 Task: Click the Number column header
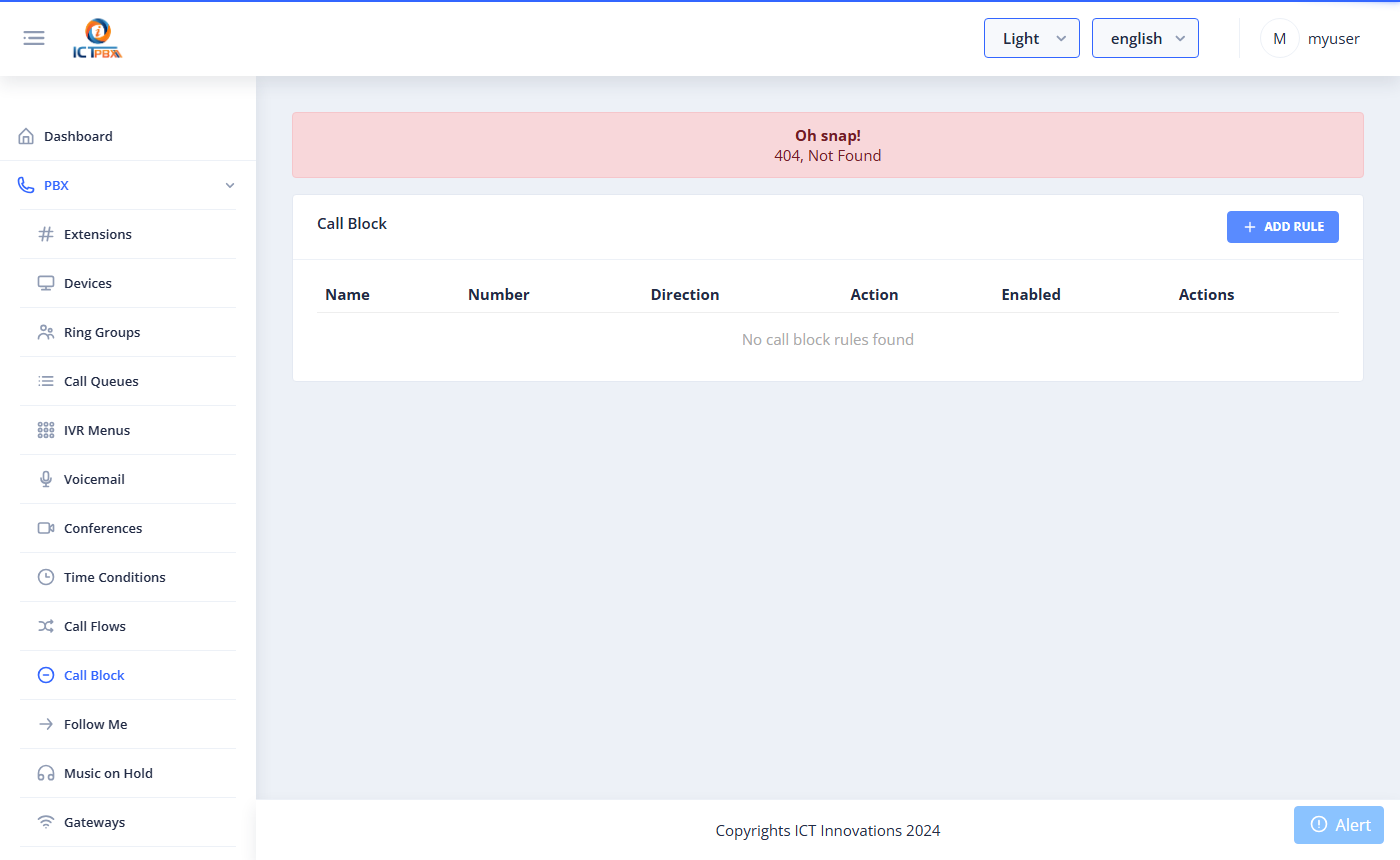coord(499,295)
